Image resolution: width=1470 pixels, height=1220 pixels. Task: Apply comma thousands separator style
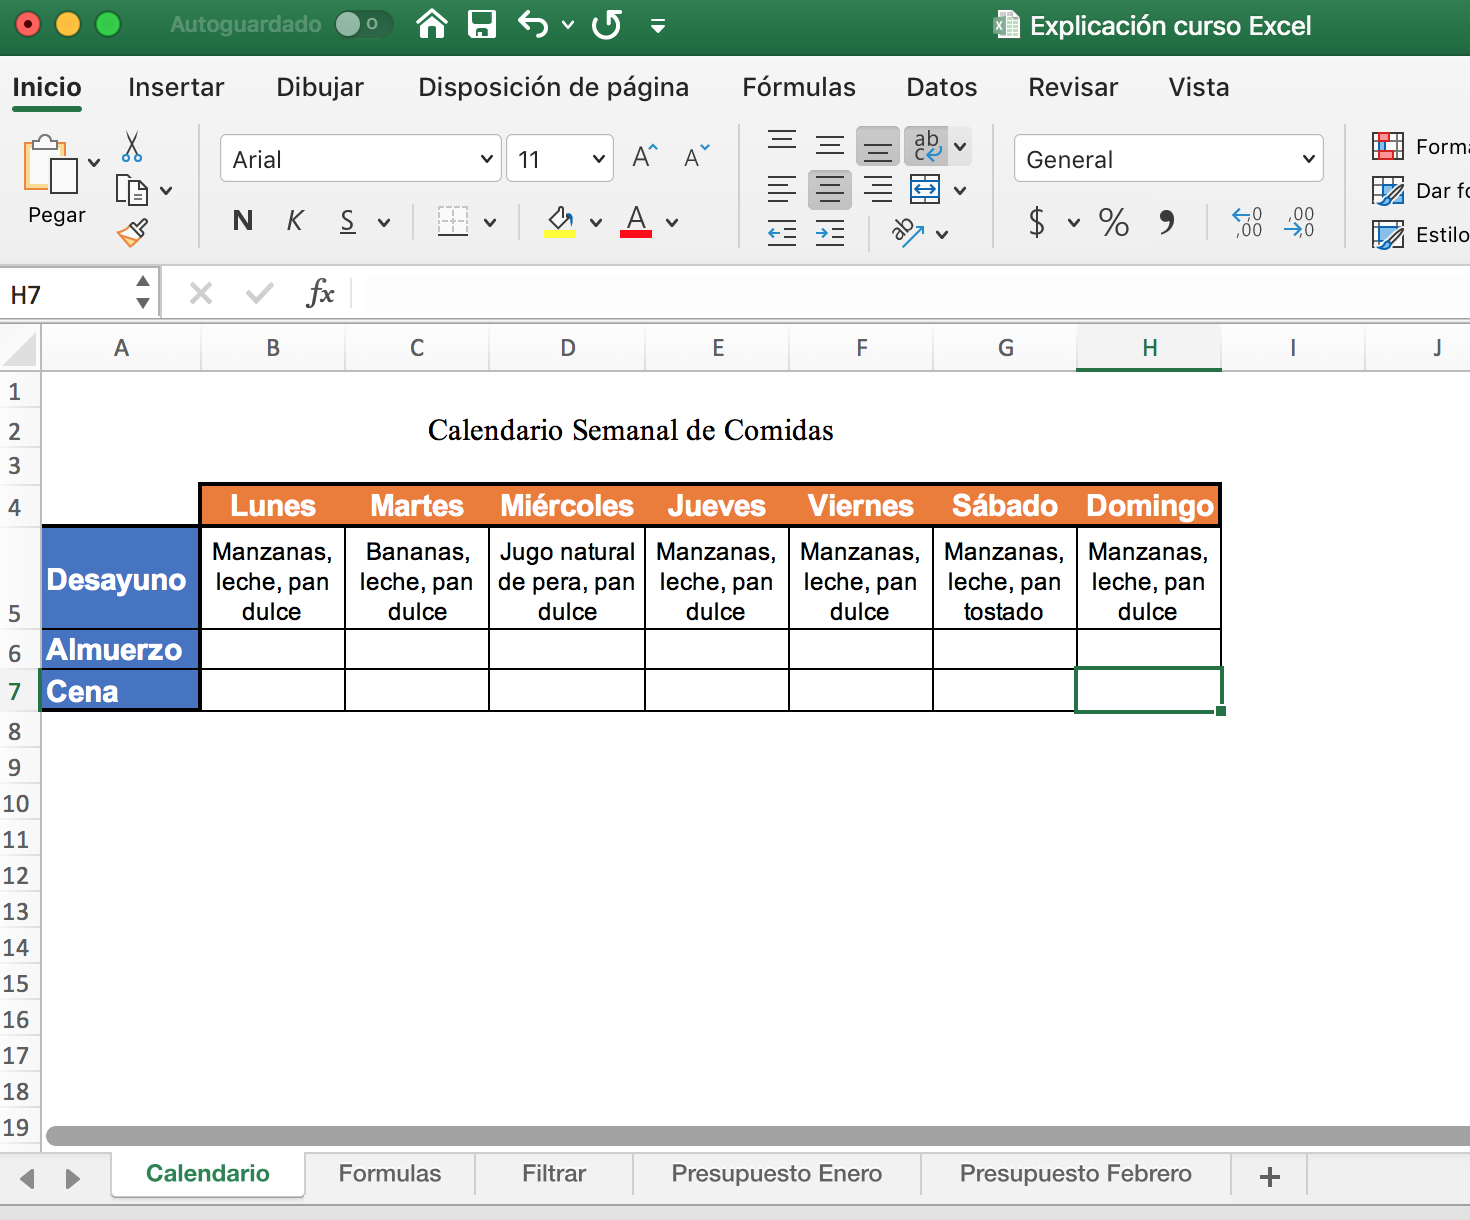click(1167, 221)
